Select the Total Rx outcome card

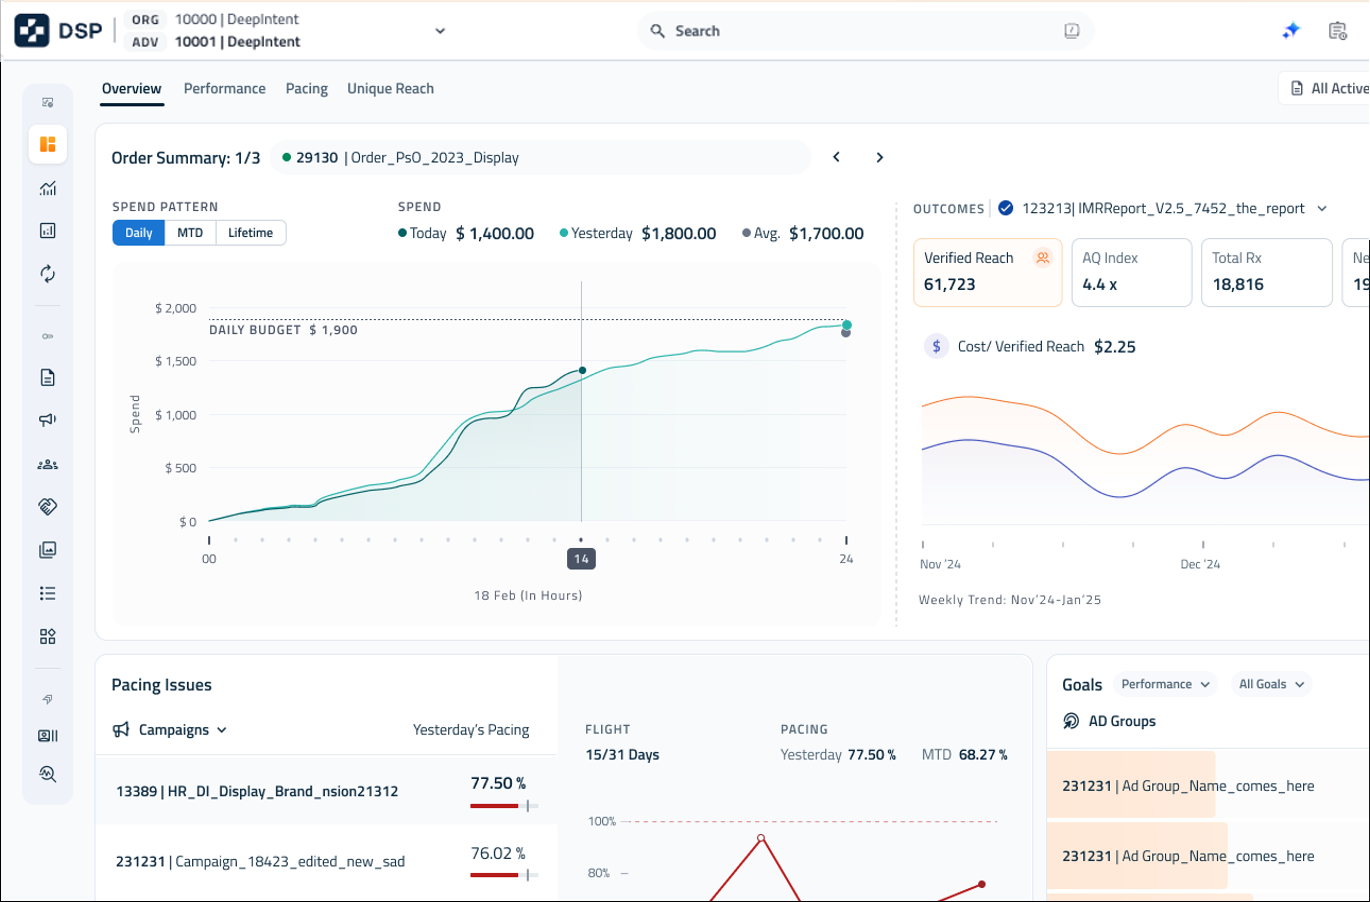pyautogui.click(x=1267, y=272)
